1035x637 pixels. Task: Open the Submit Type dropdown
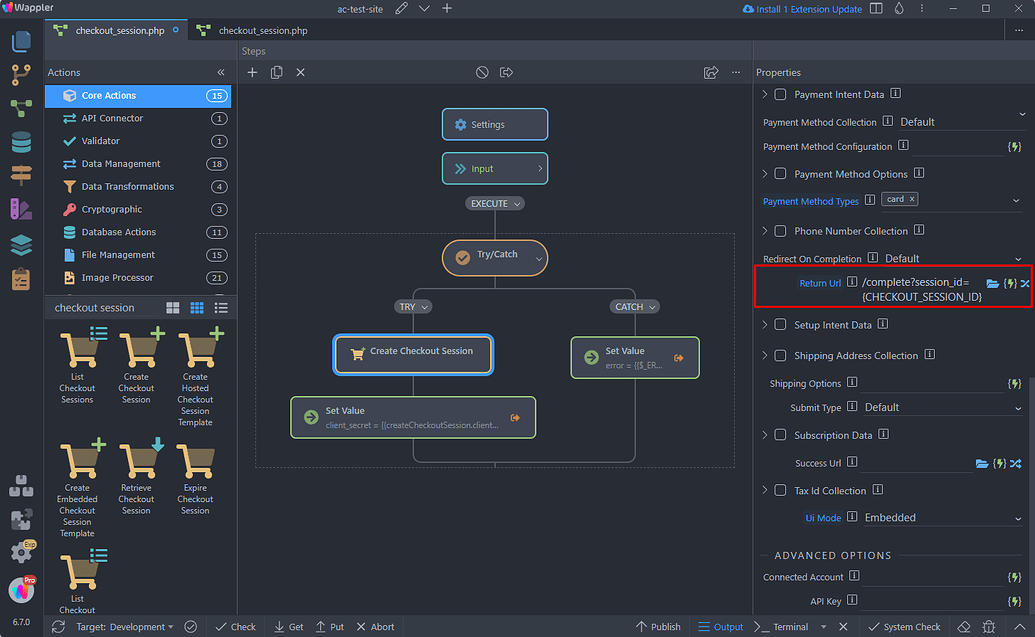tap(940, 408)
